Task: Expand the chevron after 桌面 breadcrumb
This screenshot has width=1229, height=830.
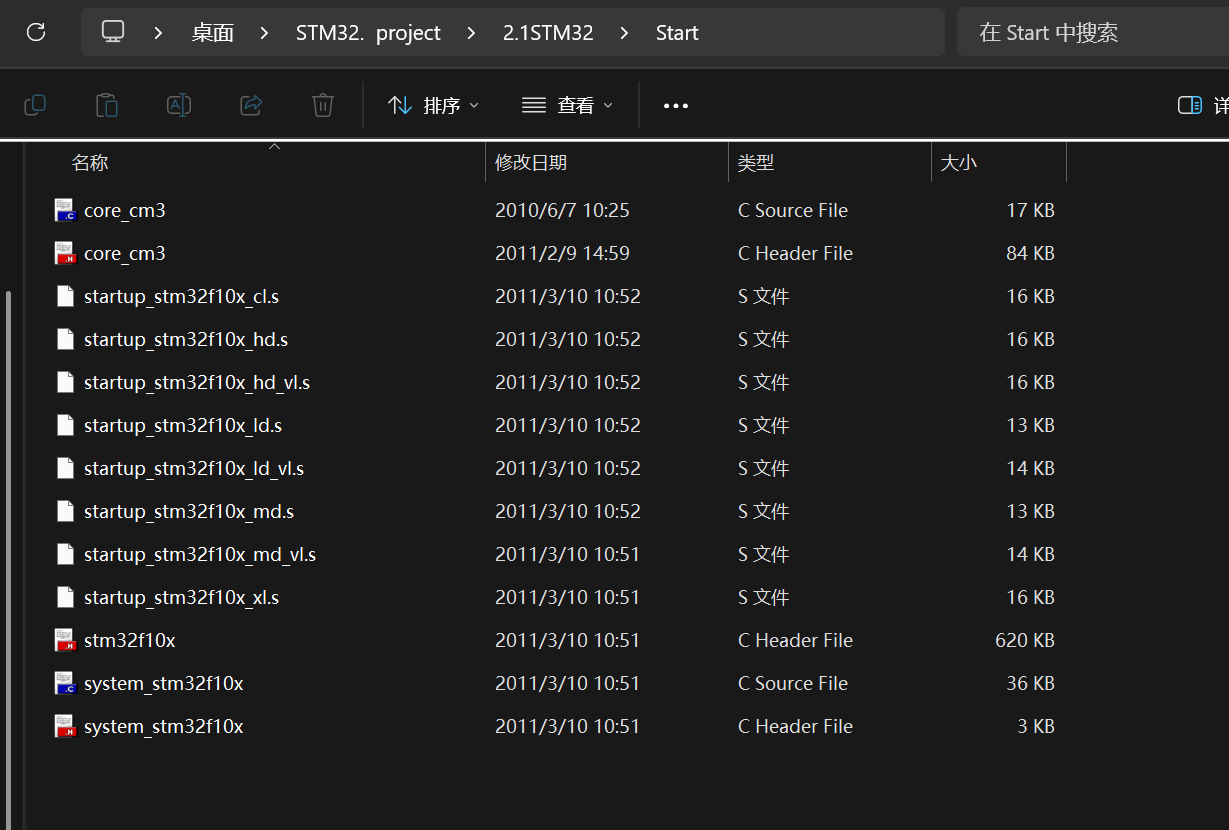Action: click(265, 33)
